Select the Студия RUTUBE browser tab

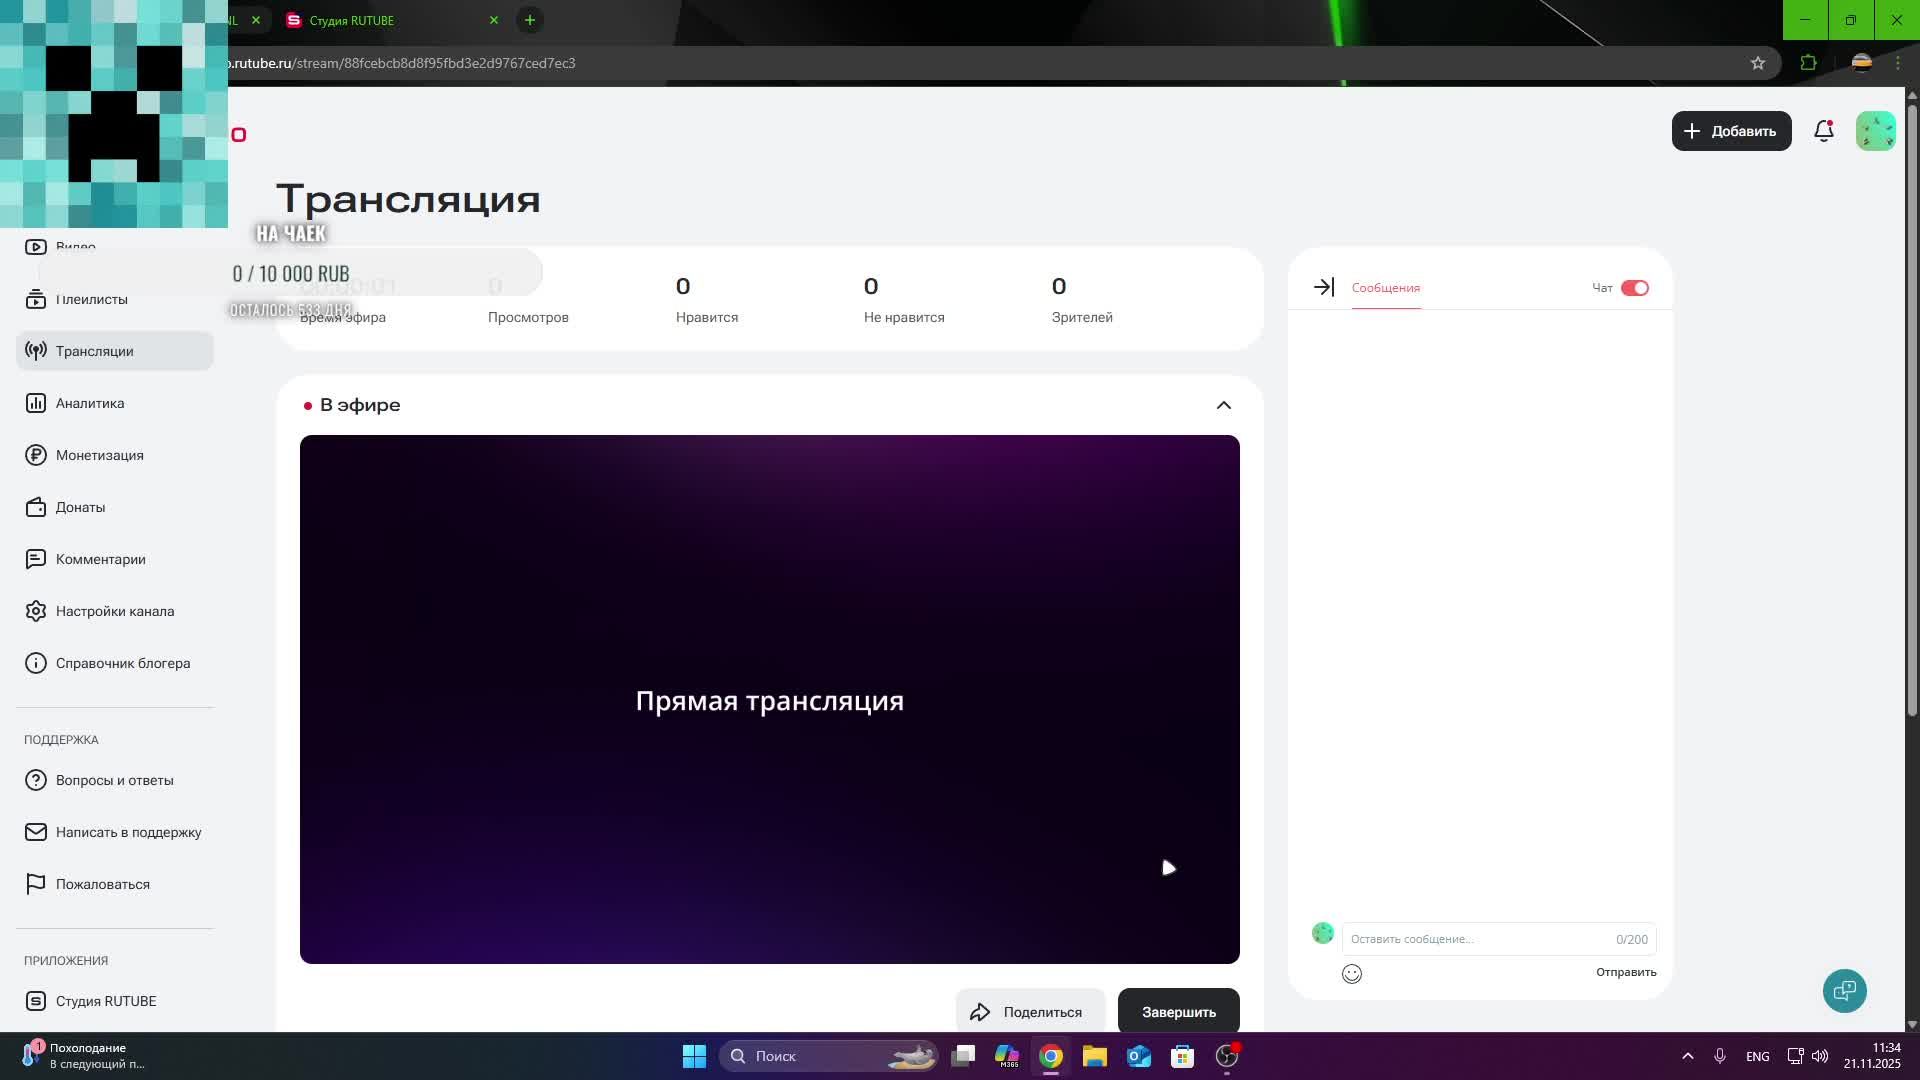(x=352, y=20)
